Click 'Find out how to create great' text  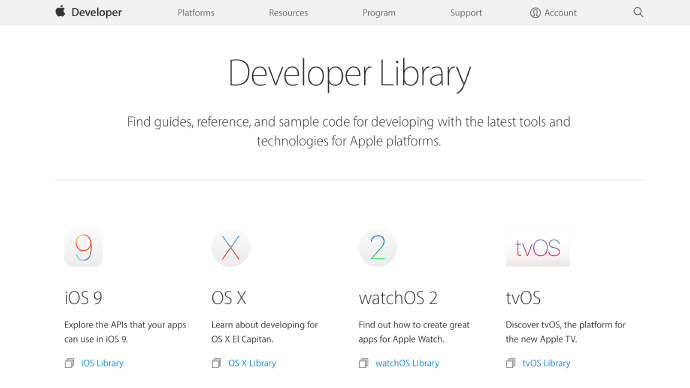[414, 325]
